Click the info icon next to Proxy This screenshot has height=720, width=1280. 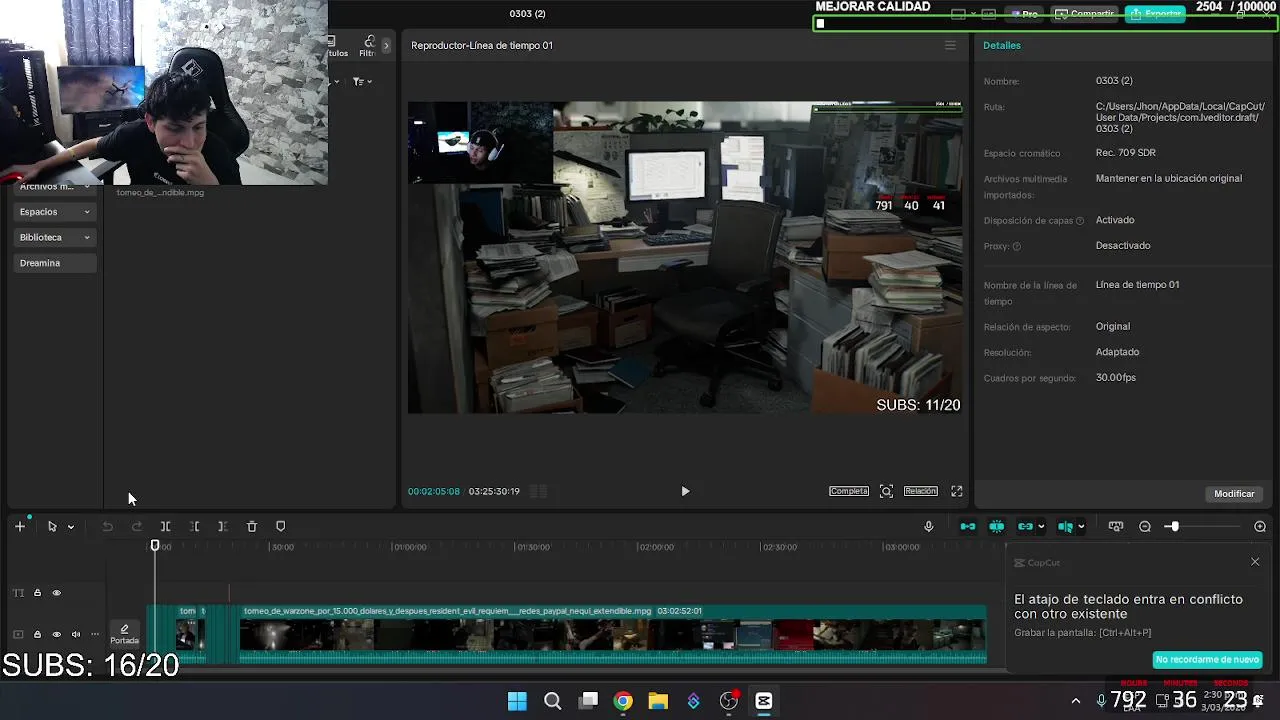click(x=1017, y=246)
